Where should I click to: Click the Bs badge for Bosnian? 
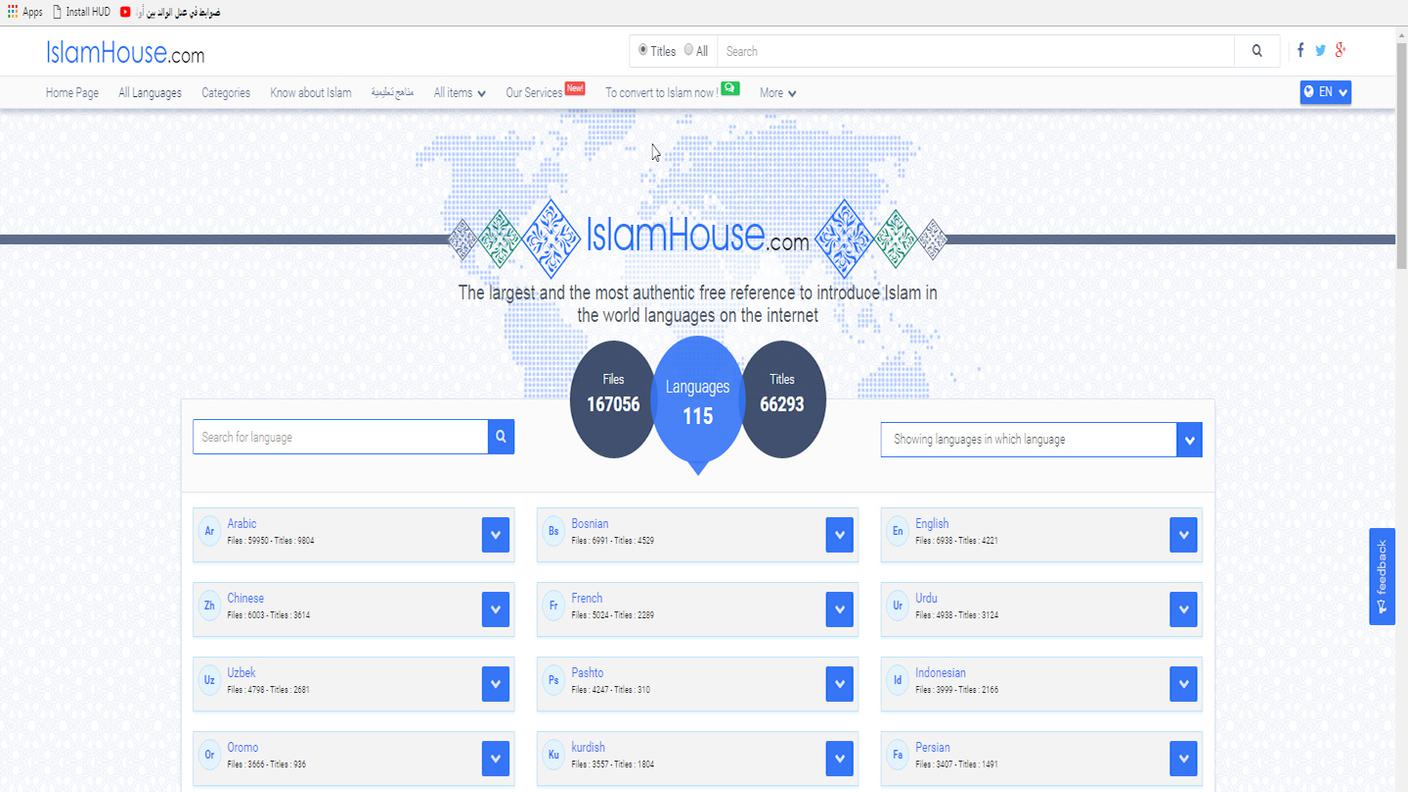pyautogui.click(x=553, y=531)
